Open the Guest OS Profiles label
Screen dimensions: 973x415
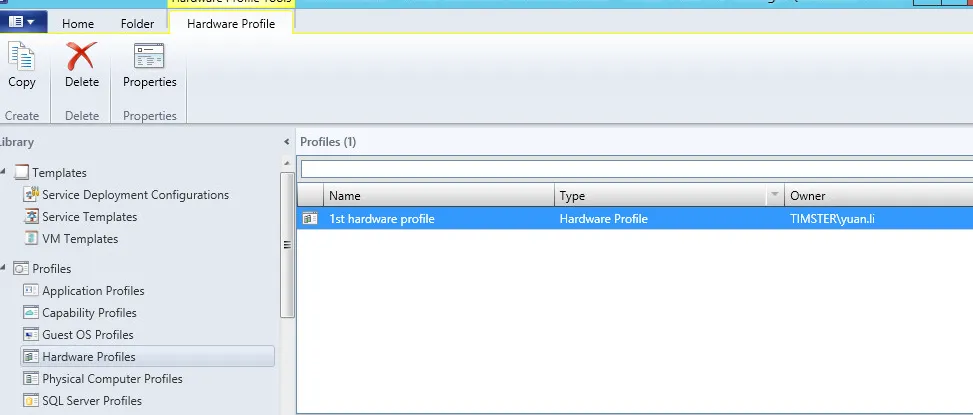click(87, 334)
